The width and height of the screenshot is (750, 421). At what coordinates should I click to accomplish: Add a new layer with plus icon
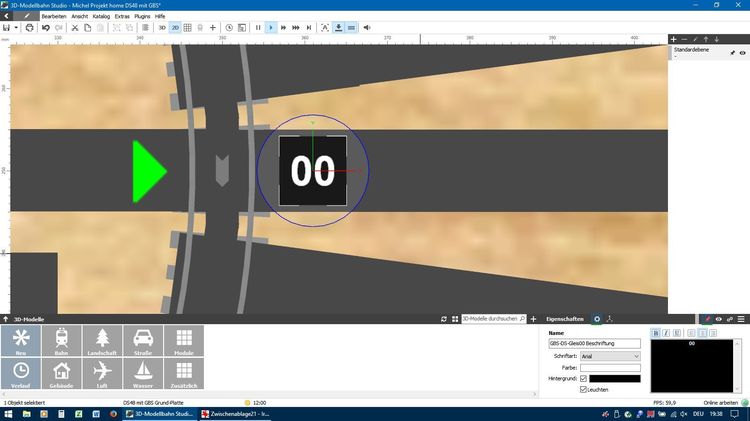673,39
